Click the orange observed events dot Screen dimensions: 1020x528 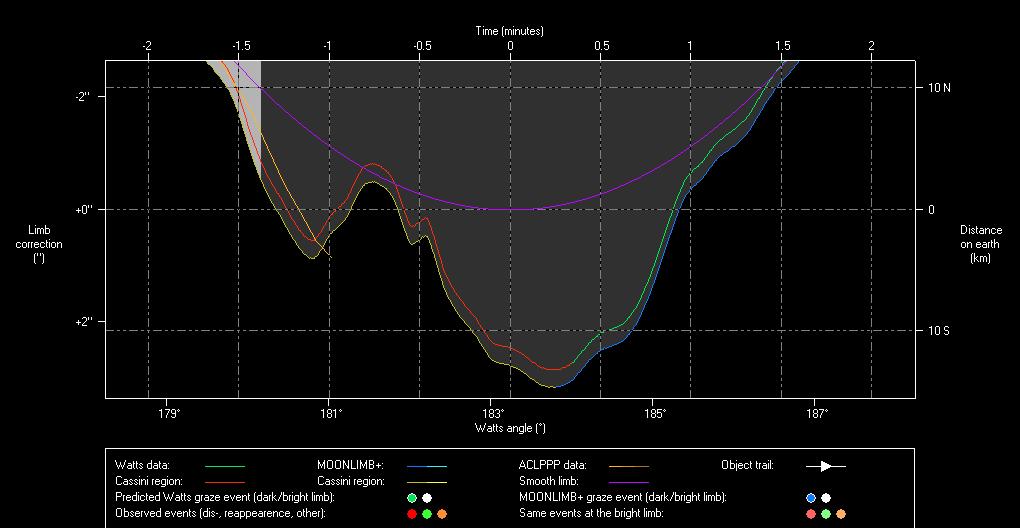click(x=441, y=514)
